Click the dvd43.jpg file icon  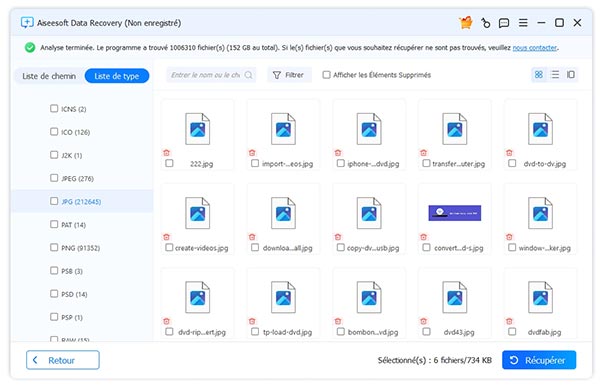click(x=455, y=297)
